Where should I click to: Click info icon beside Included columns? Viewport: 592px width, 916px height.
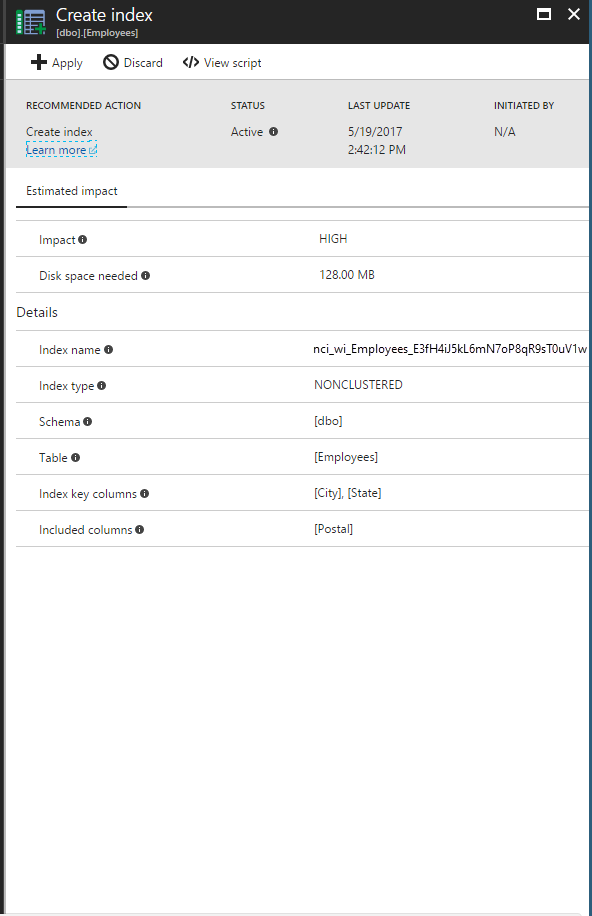pyautogui.click(x=140, y=529)
